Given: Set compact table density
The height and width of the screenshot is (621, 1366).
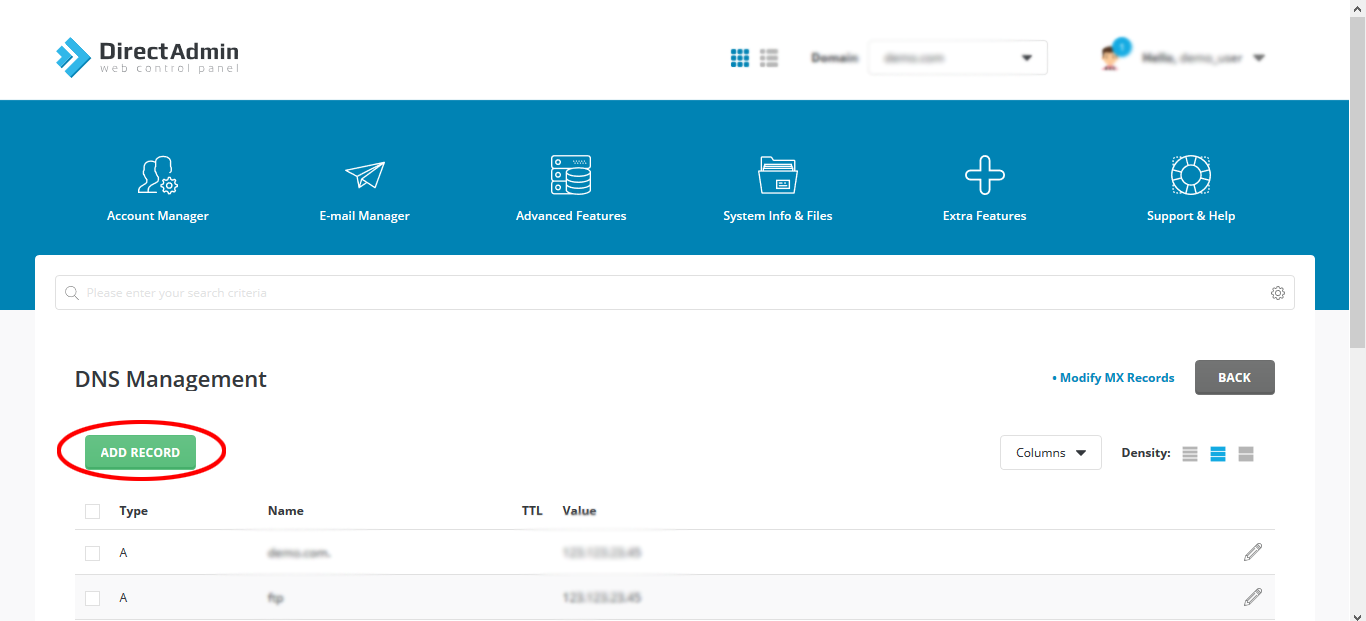Looking at the screenshot, I should point(1190,454).
